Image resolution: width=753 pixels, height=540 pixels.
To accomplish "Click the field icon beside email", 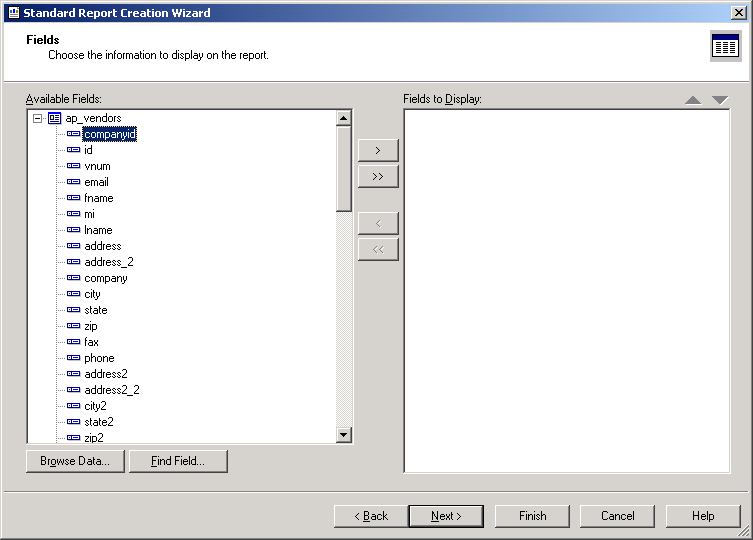I will (73, 182).
